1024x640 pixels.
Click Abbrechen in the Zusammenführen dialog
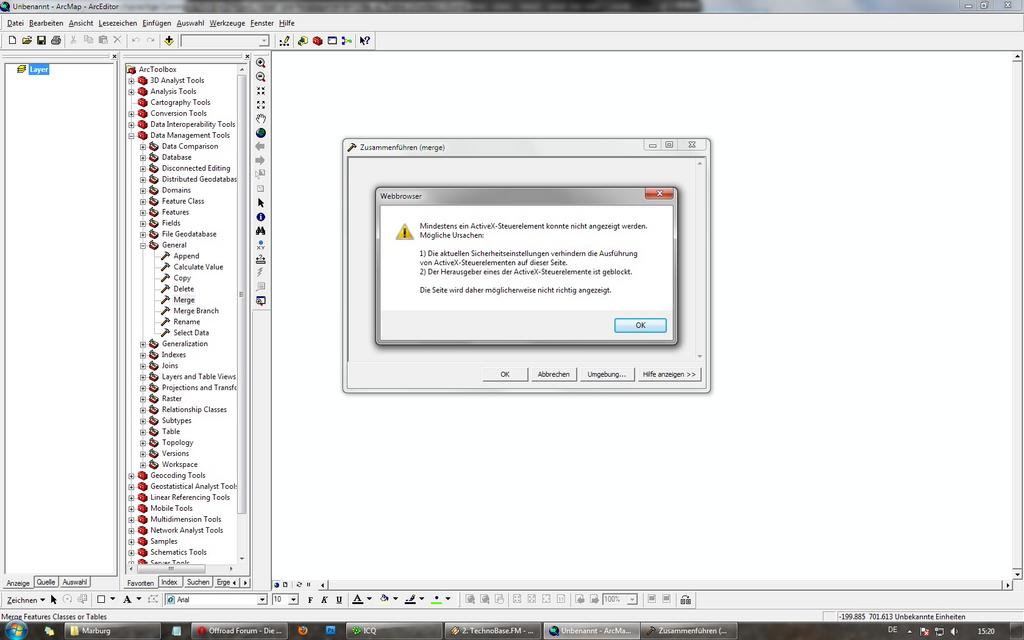tap(553, 374)
